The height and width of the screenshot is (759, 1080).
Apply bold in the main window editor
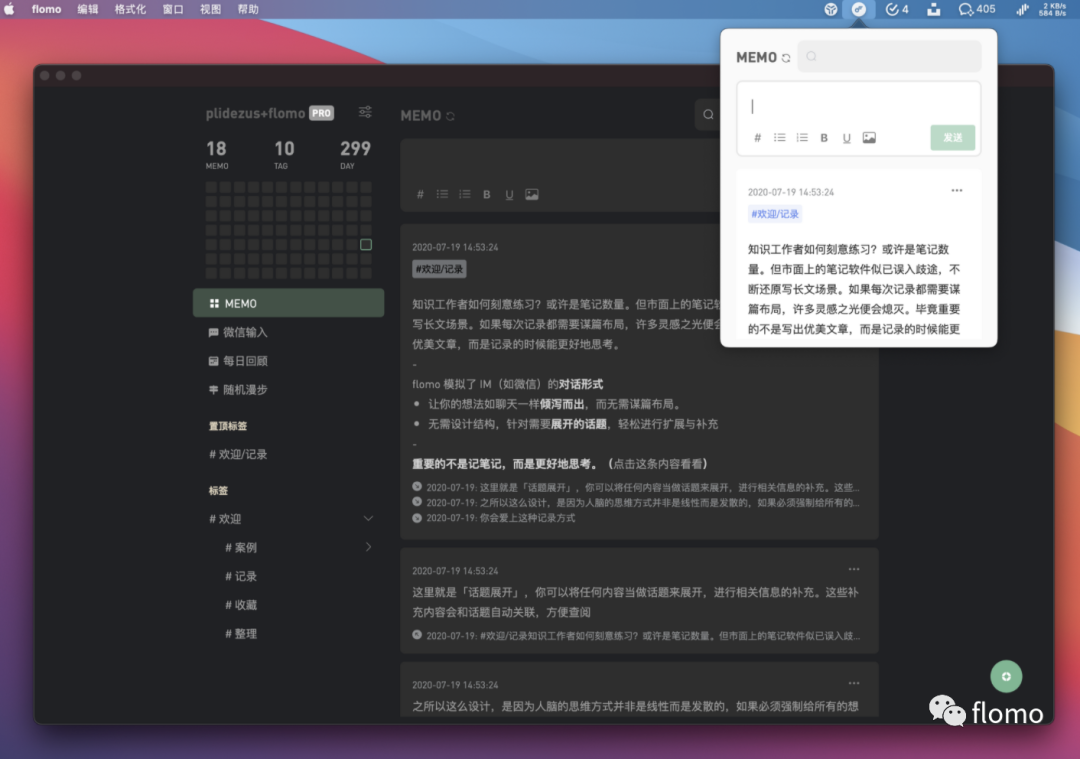(x=486, y=194)
